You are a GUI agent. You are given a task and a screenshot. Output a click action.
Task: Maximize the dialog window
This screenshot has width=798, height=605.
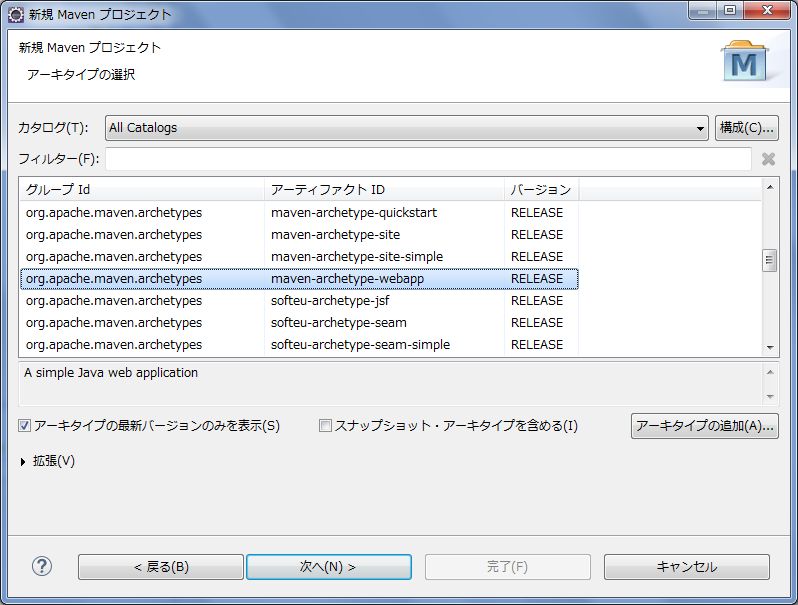[730, 10]
